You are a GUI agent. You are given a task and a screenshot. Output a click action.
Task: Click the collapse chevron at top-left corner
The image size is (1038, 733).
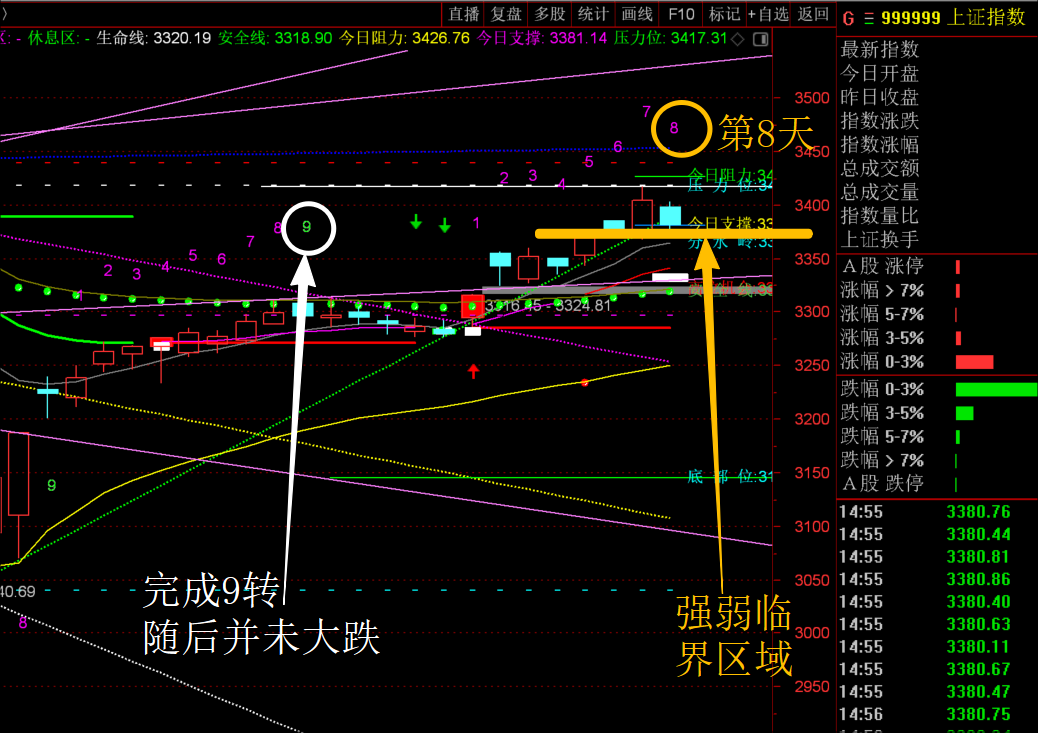4,14
